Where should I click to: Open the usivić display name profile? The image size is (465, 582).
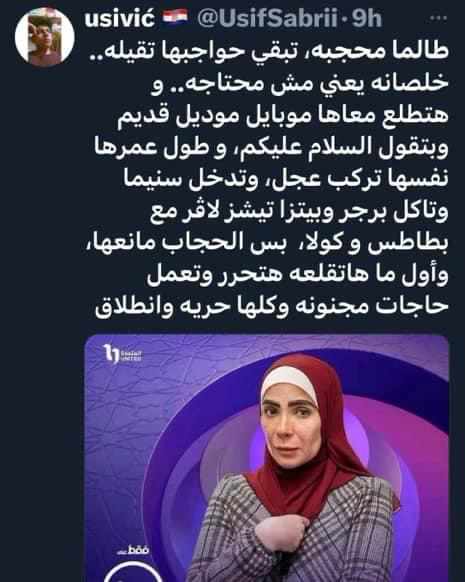click(x=119, y=18)
